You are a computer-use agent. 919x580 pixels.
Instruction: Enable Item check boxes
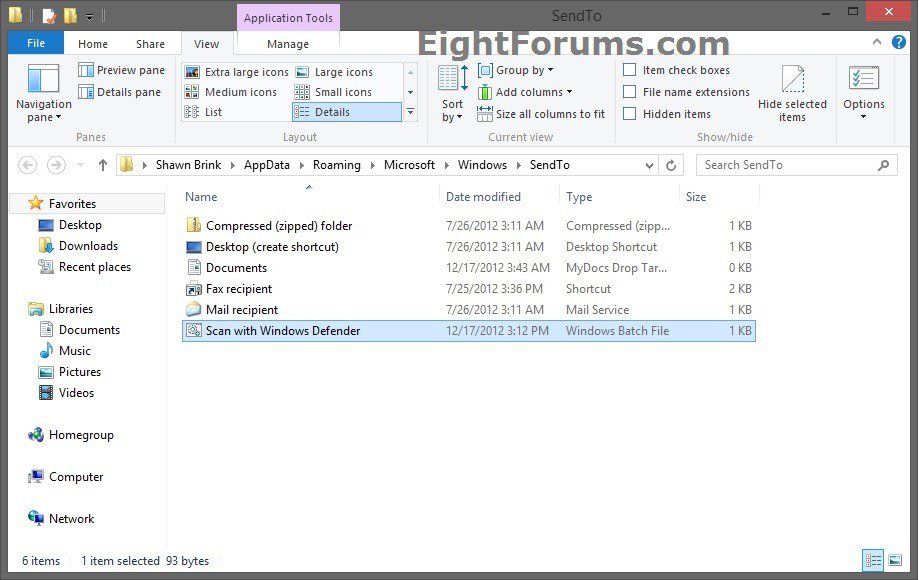click(630, 70)
